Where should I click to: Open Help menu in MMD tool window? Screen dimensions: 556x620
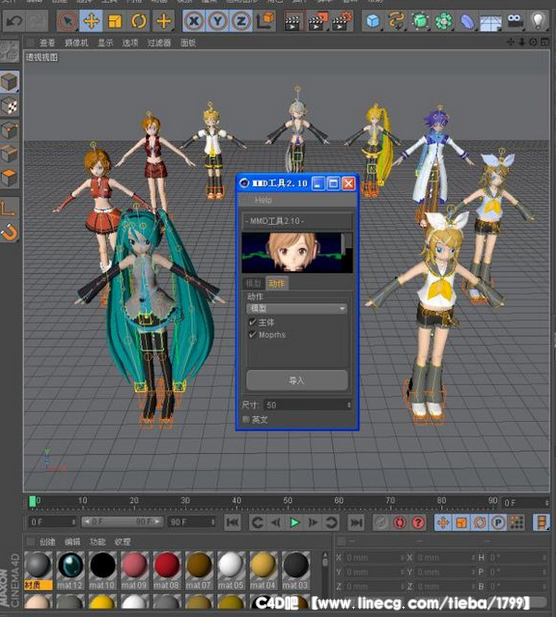263,200
